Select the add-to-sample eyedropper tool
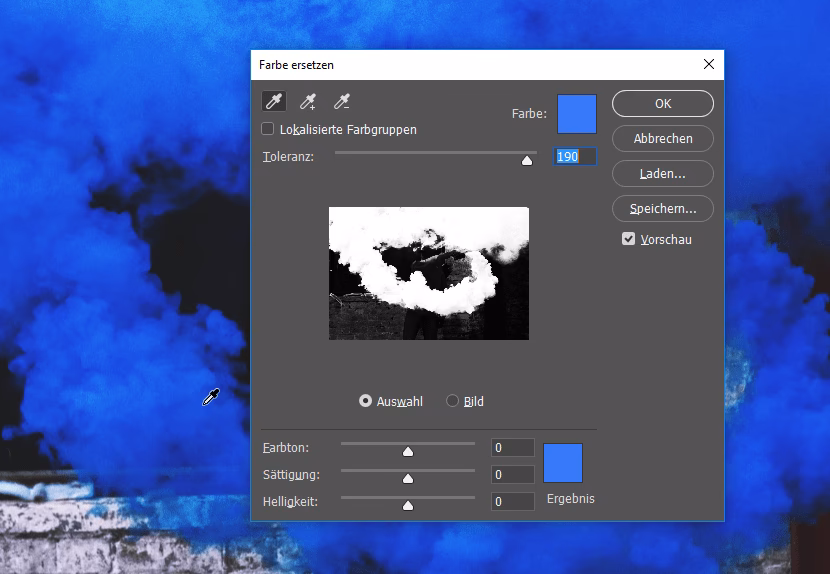The width and height of the screenshot is (830, 574). 308,101
